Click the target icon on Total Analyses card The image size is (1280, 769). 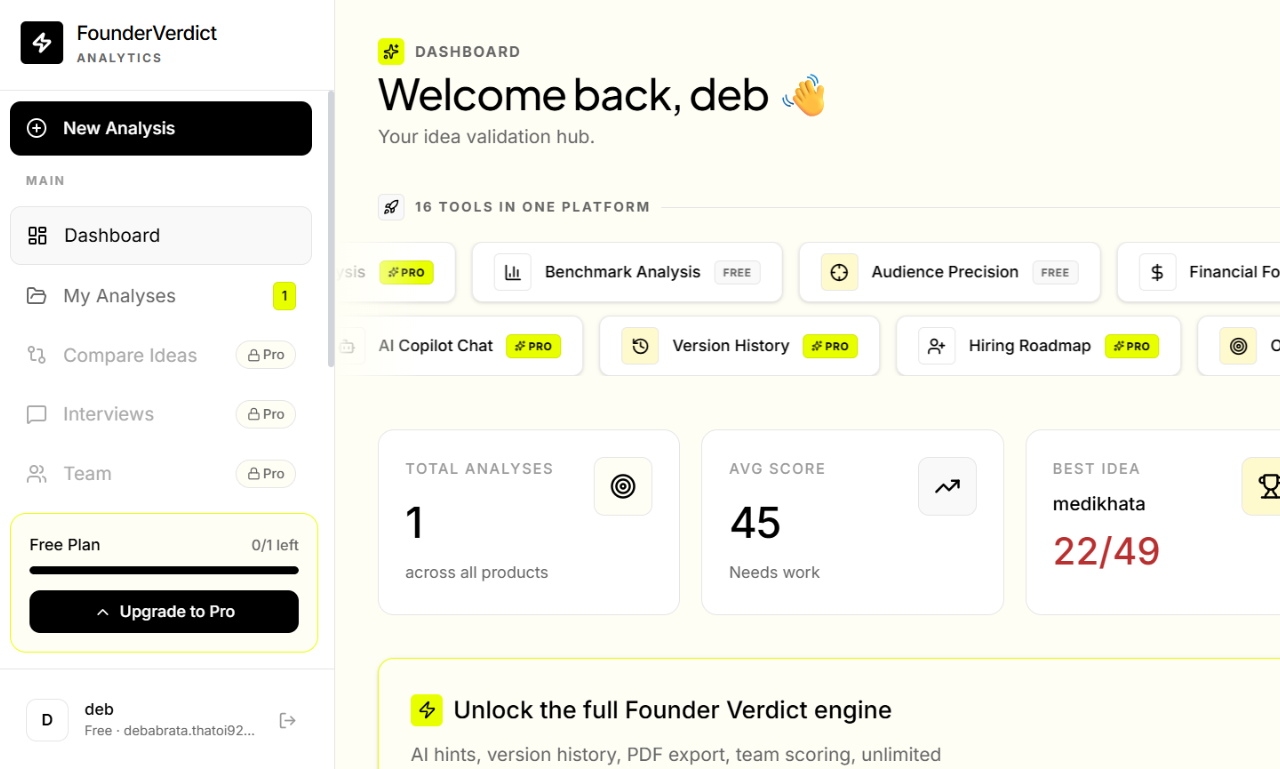tap(622, 486)
